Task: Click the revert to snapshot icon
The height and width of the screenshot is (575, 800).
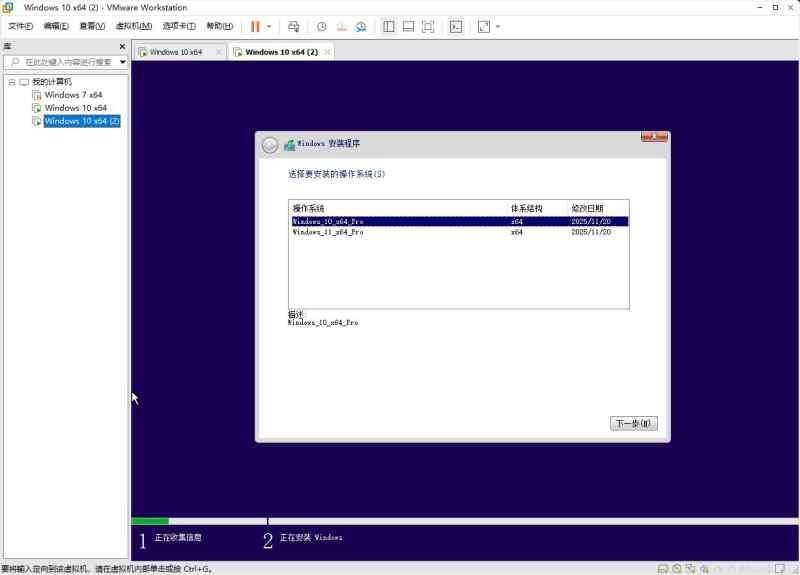Action: (341, 27)
